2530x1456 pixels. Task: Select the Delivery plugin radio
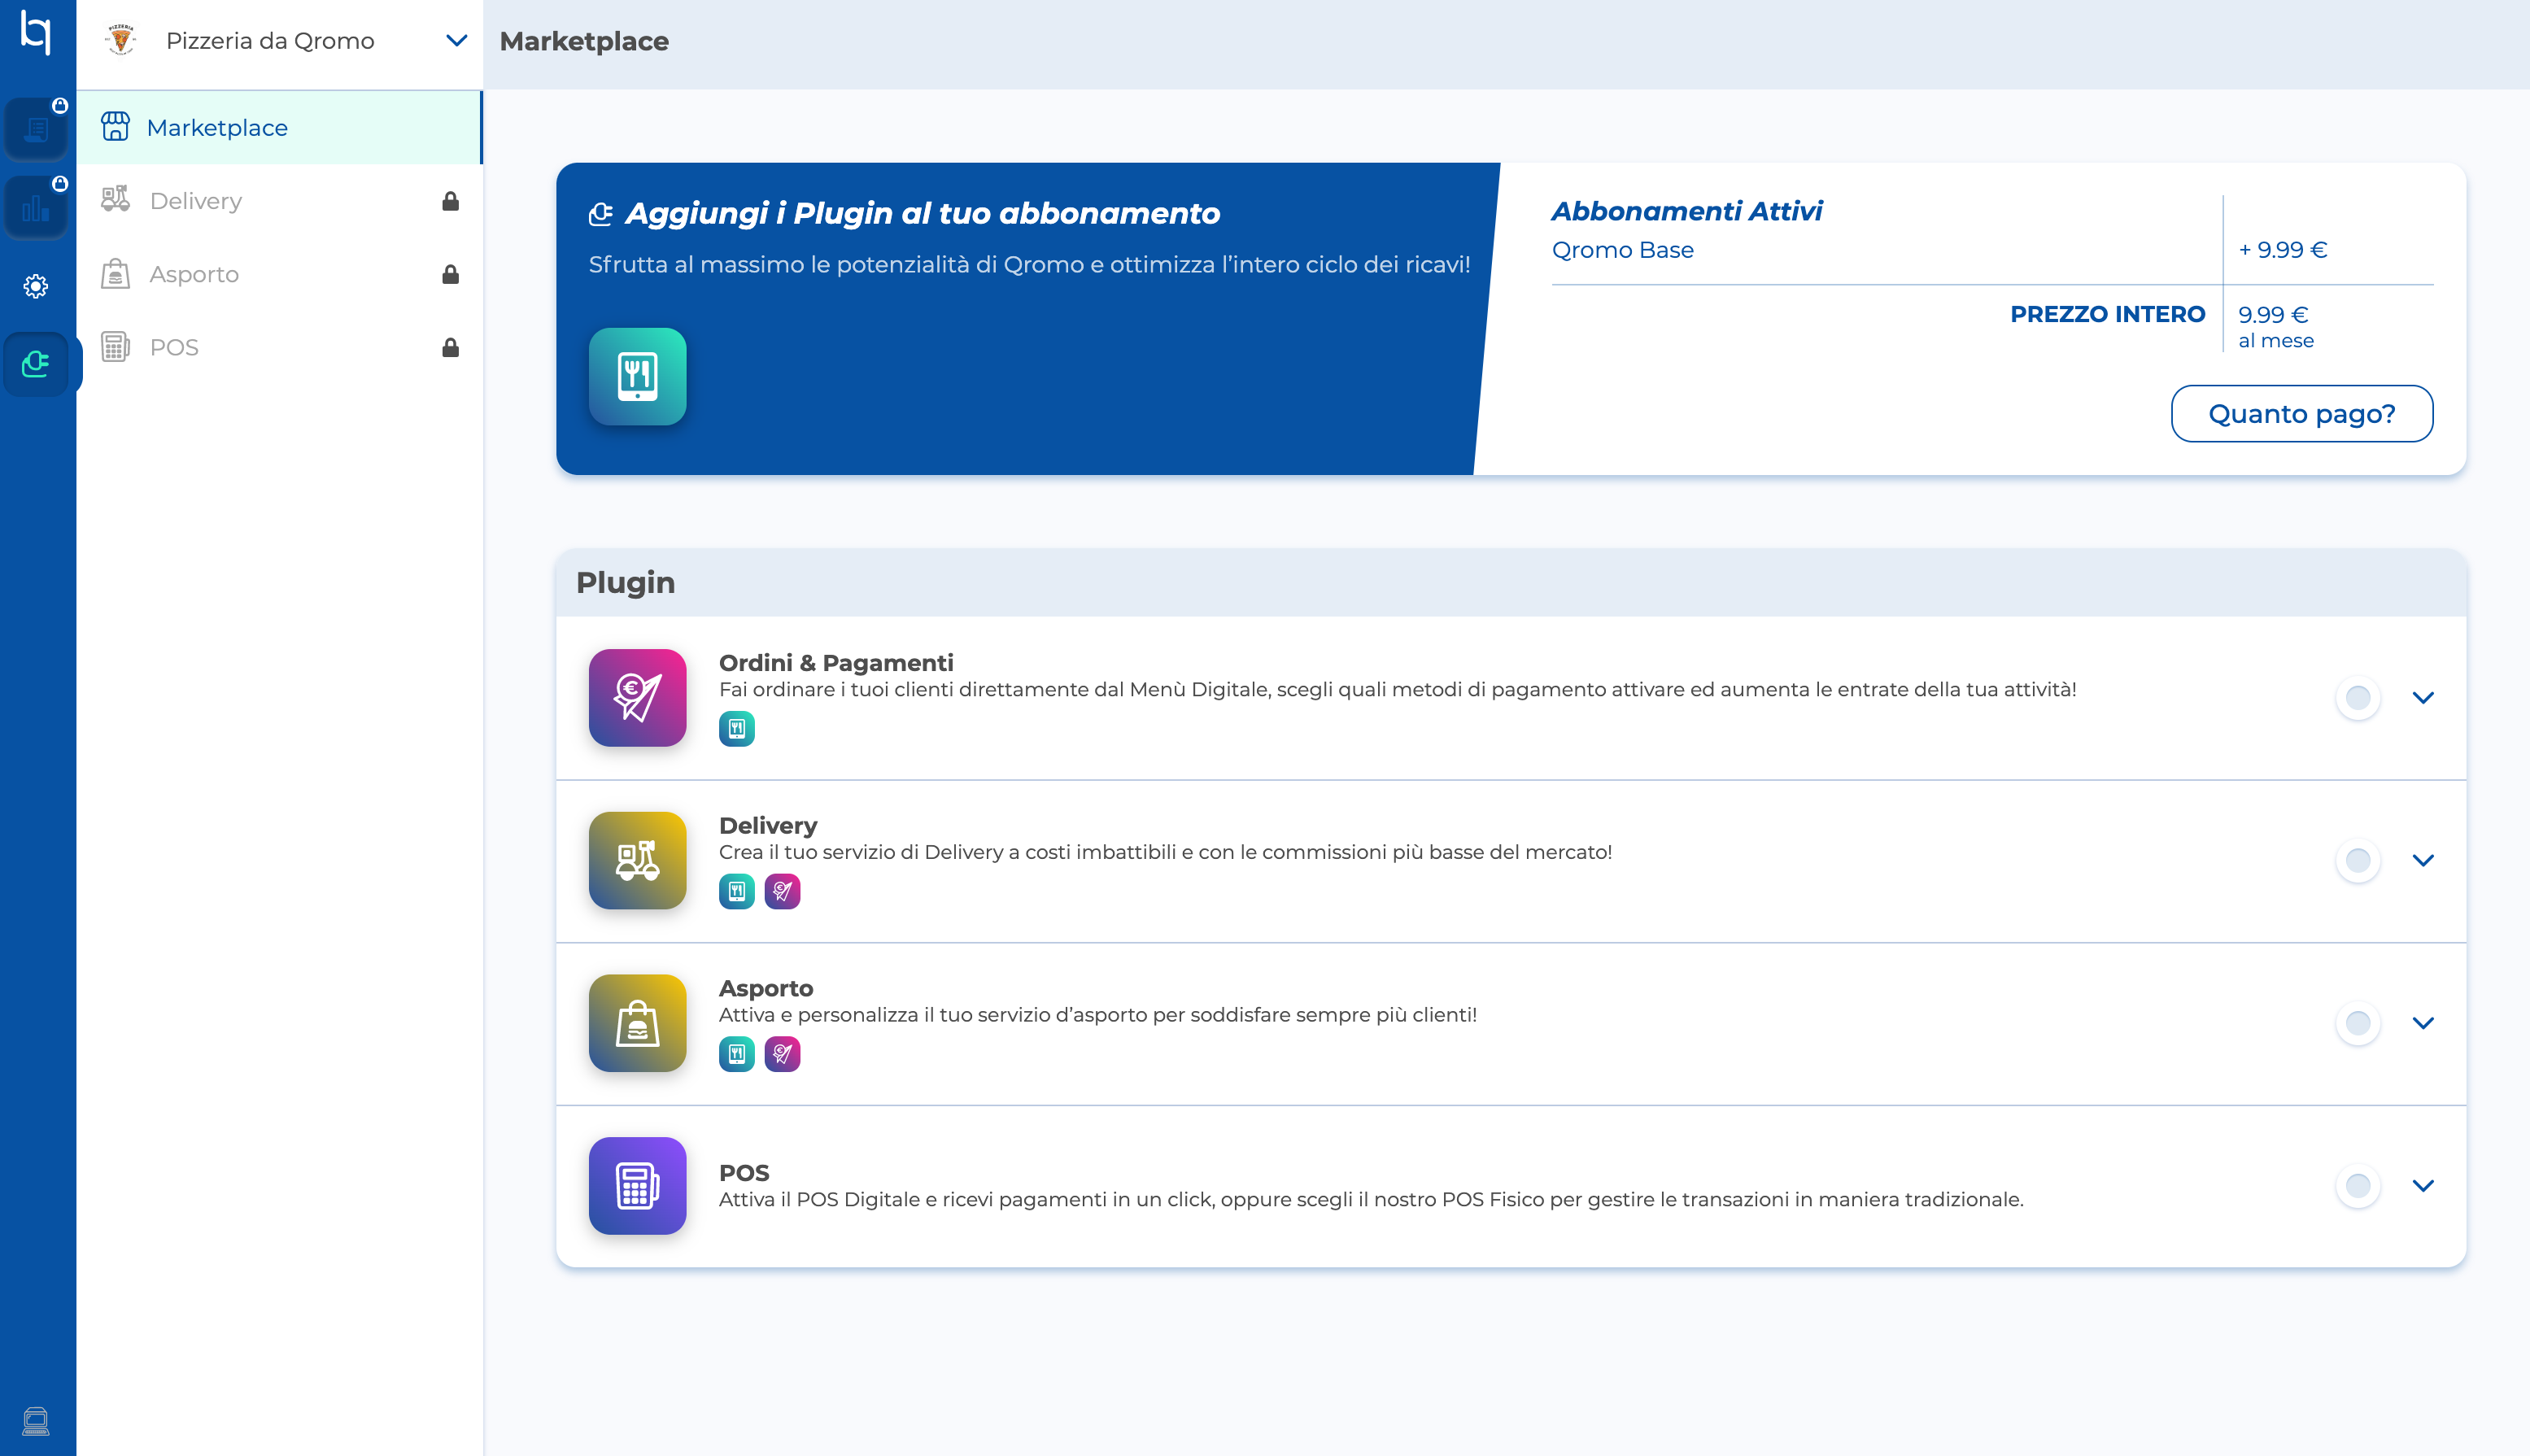[2357, 860]
